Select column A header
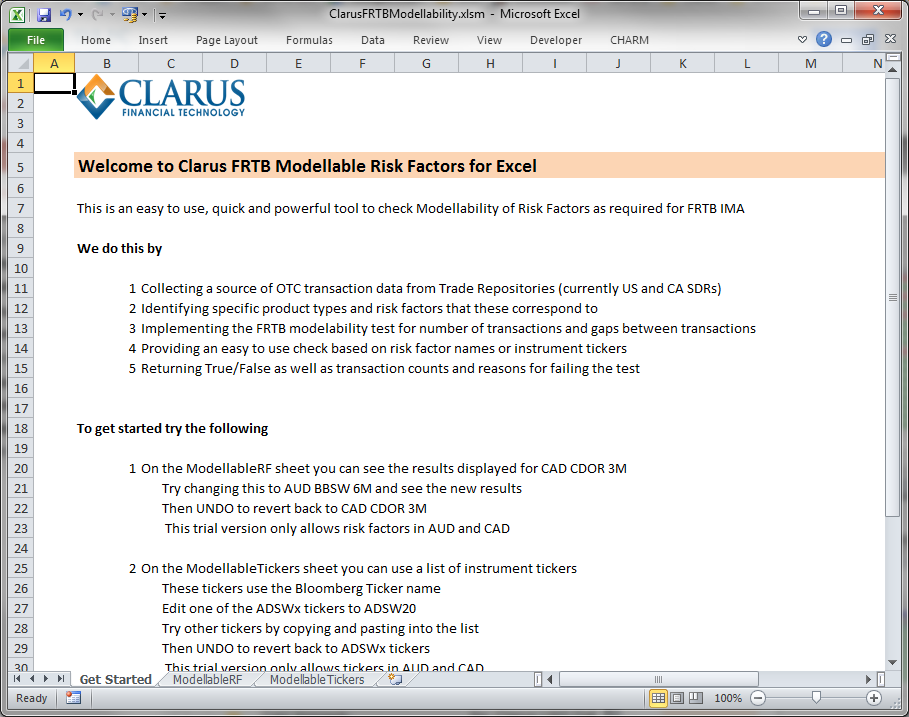909x717 pixels. pos(54,63)
